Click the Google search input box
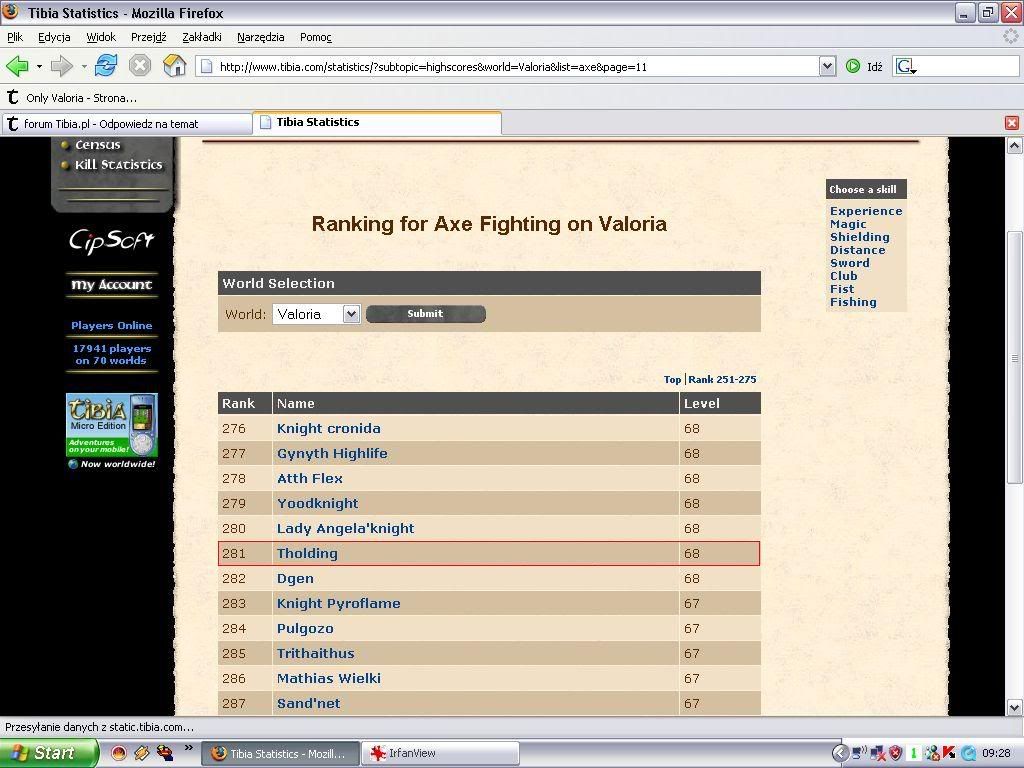The width and height of the screenshot is (1024, 768). pyautogui.click(x=968, y=66)
